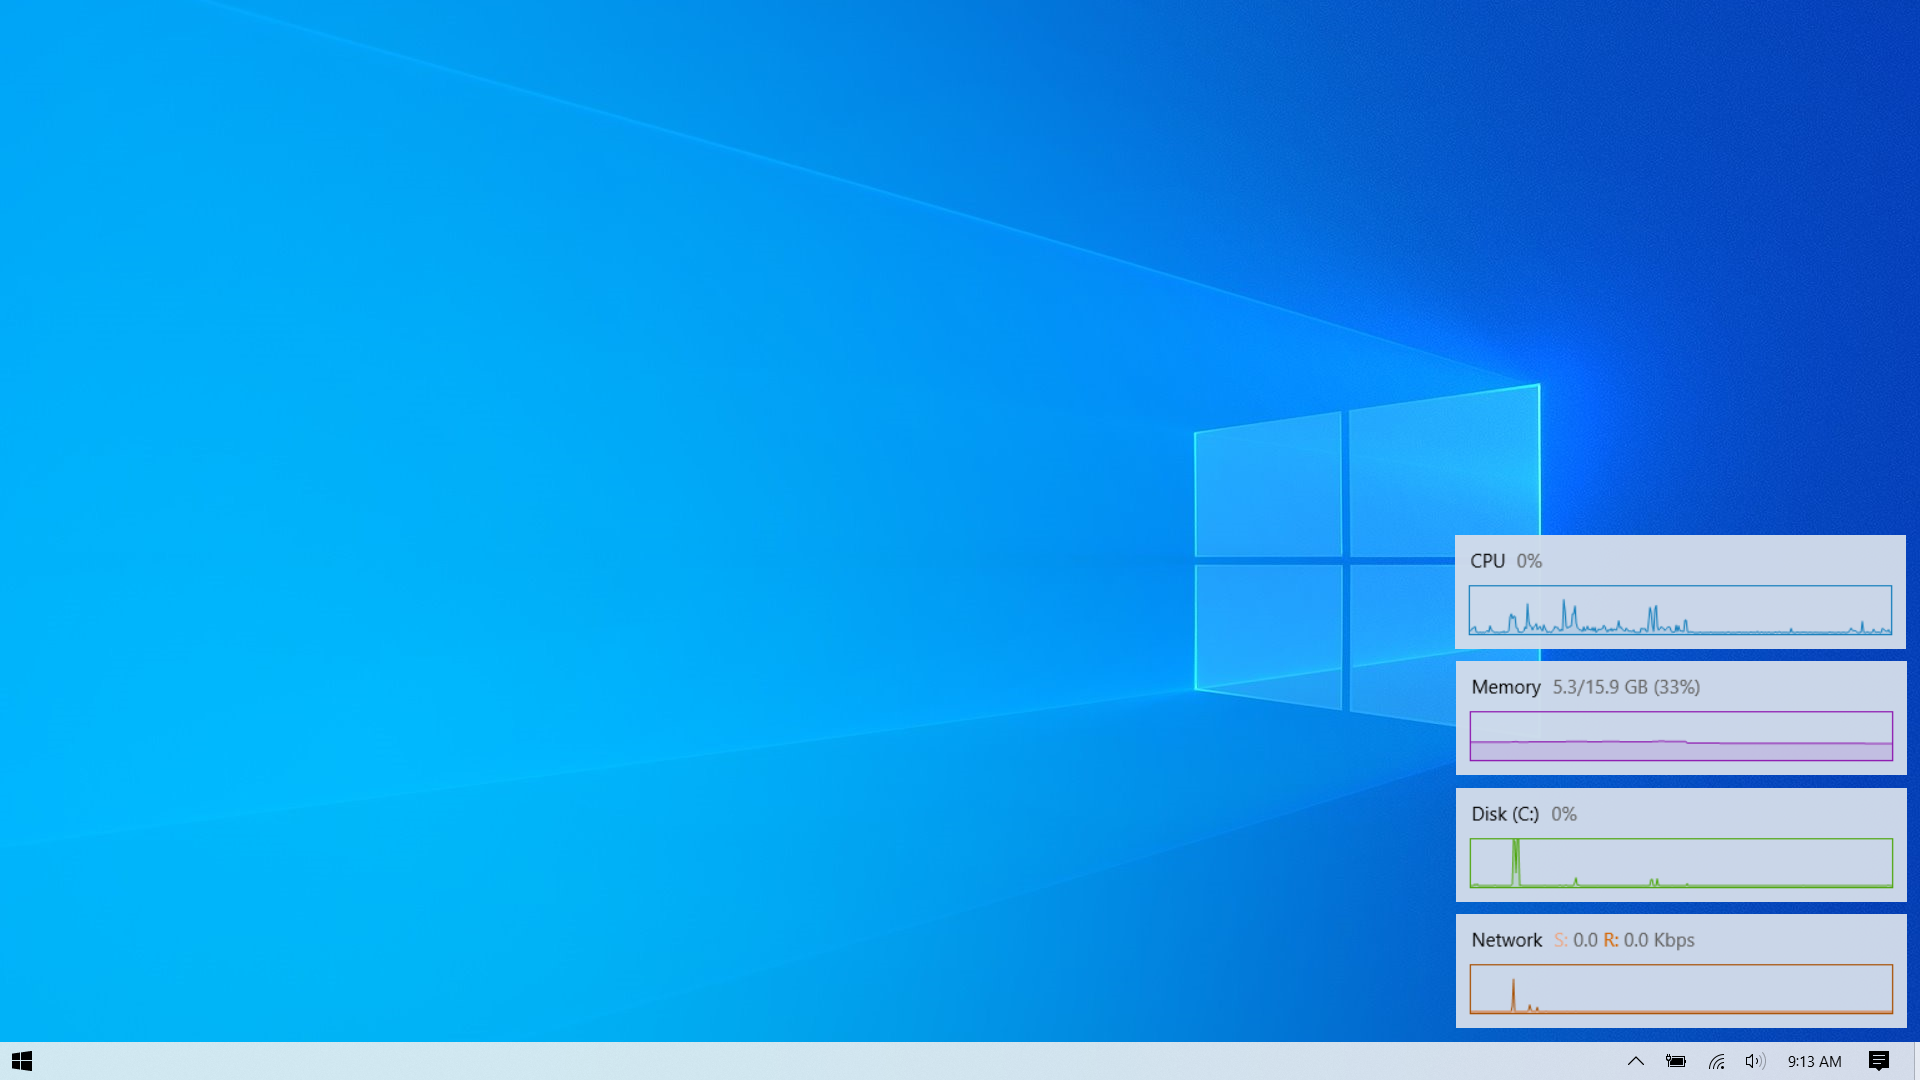The width and height of the screenshot is (1920, 1080).
Task: Click the 9:13 AM taskbar clock
Action: [1814, 1061]
